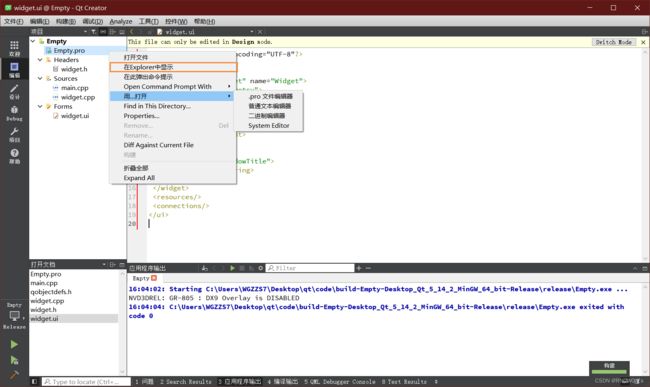Open the Design mode pencil icon
650x387 pixels.
(14, 91)
